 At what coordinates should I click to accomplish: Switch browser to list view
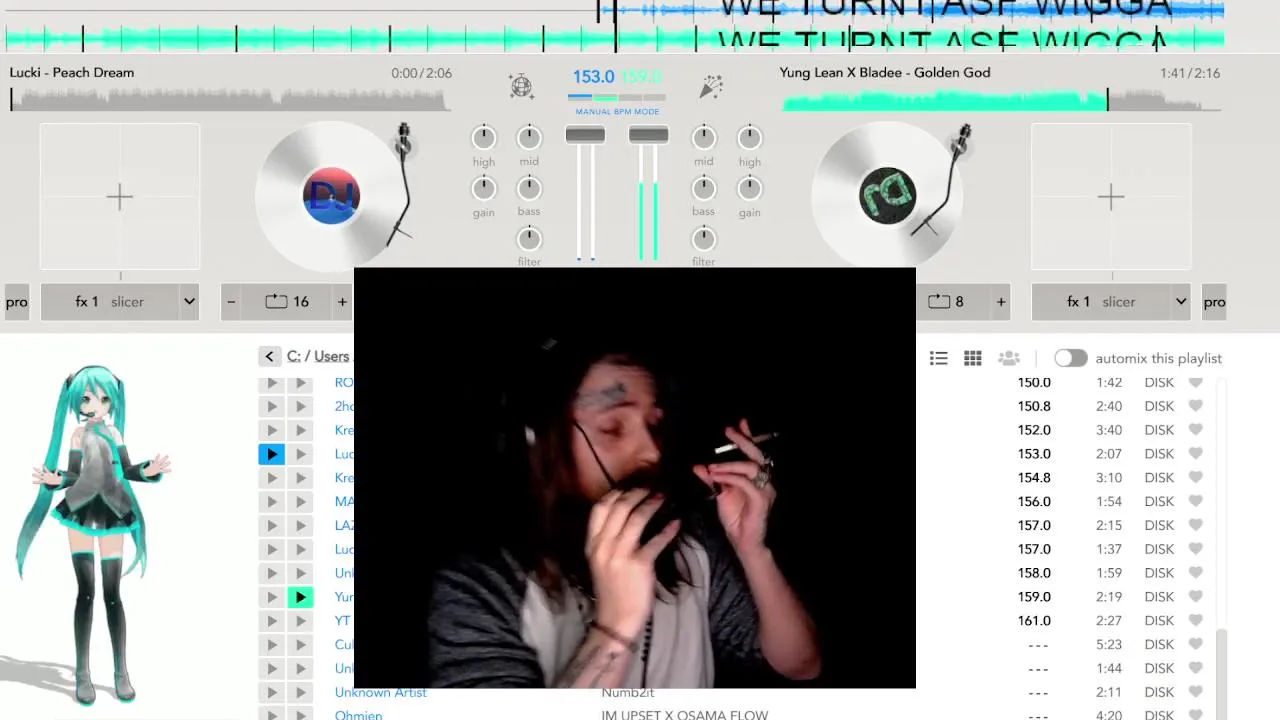[x=938, y=358]
